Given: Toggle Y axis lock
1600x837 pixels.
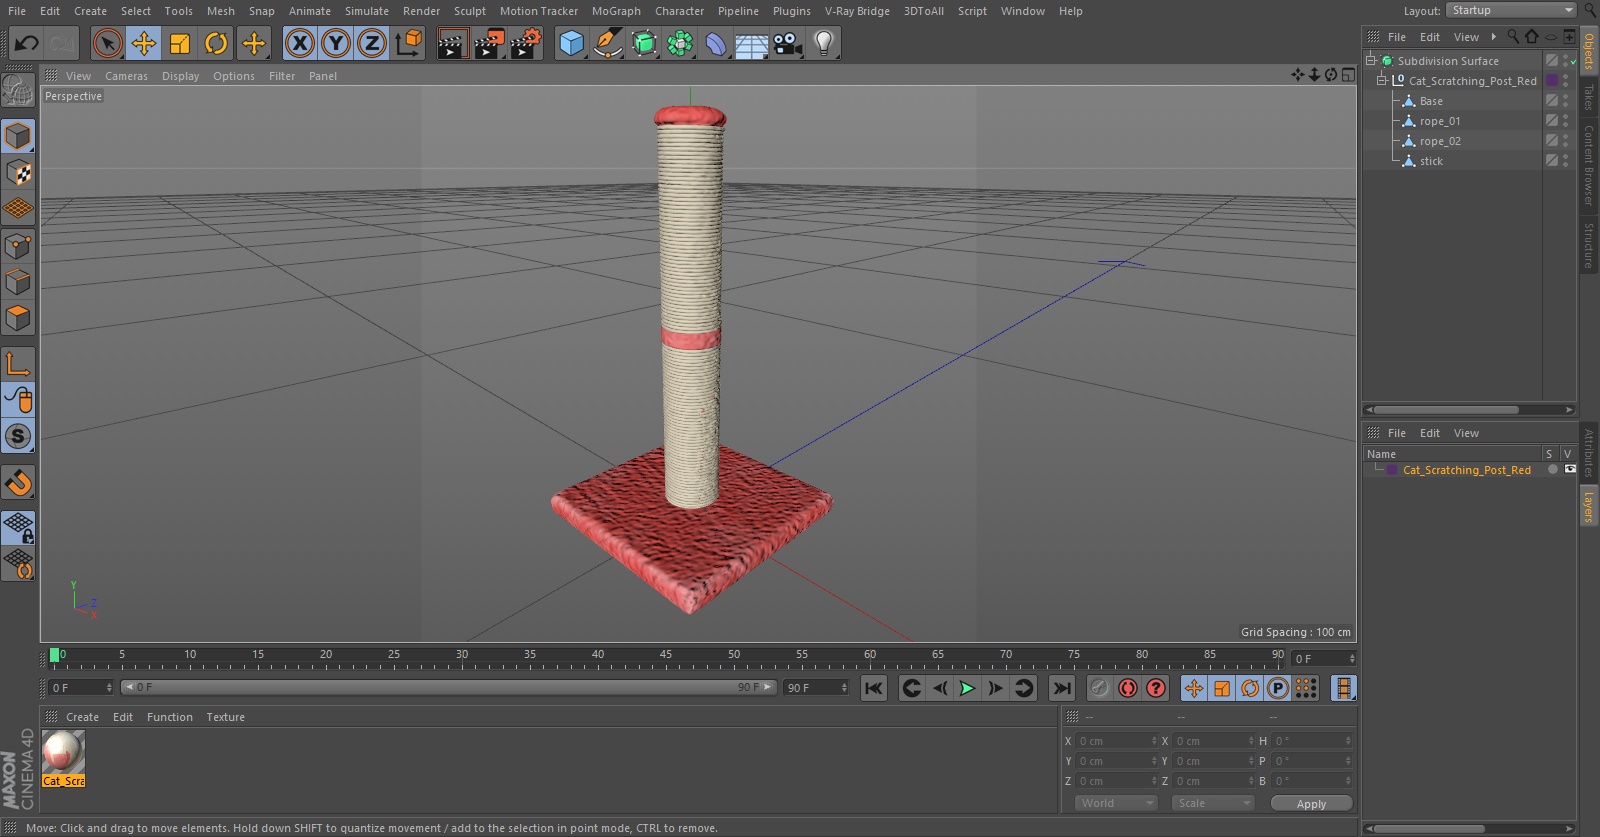Looking at the screenshot, I should pos(336,43).
